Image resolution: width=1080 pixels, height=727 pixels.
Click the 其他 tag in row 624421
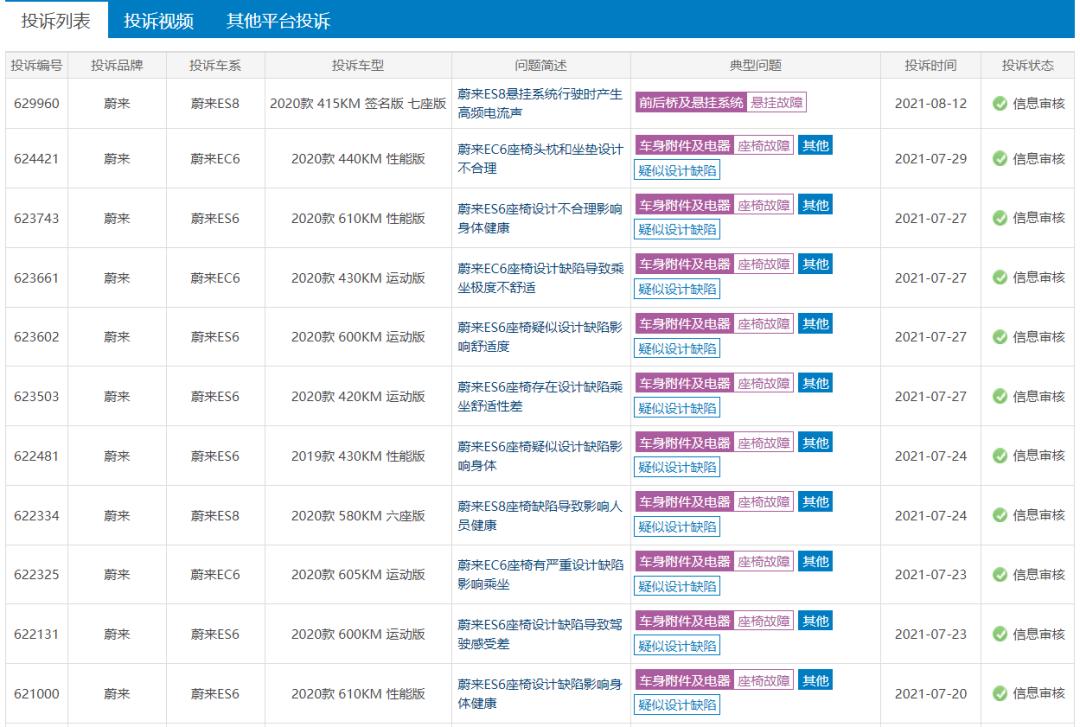pos(816,145)
